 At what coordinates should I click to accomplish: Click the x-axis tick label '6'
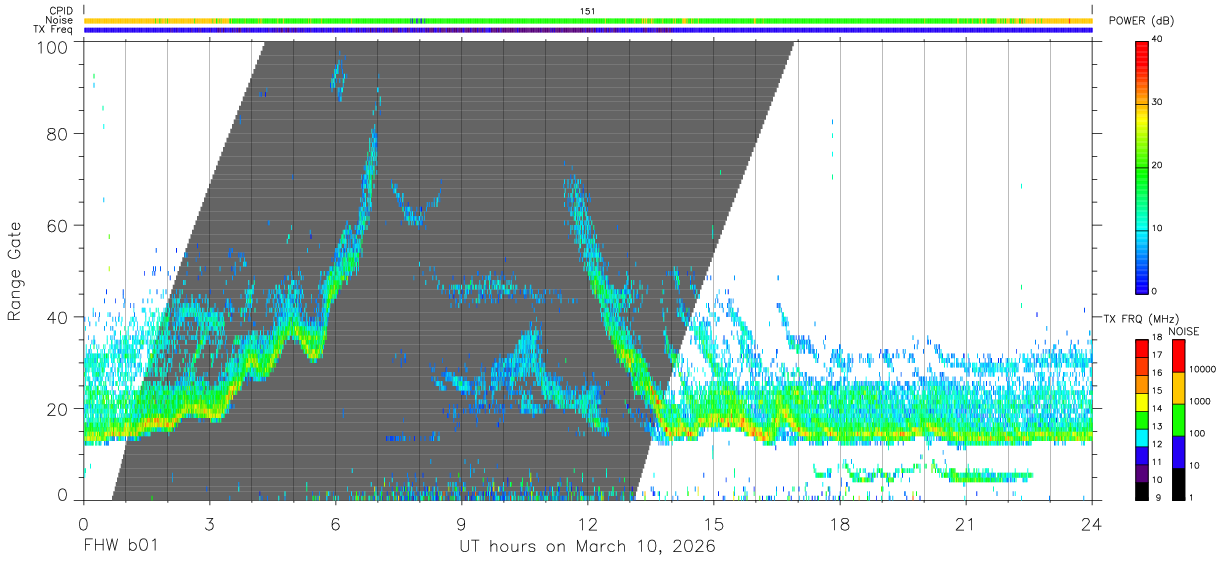point(335,523)
